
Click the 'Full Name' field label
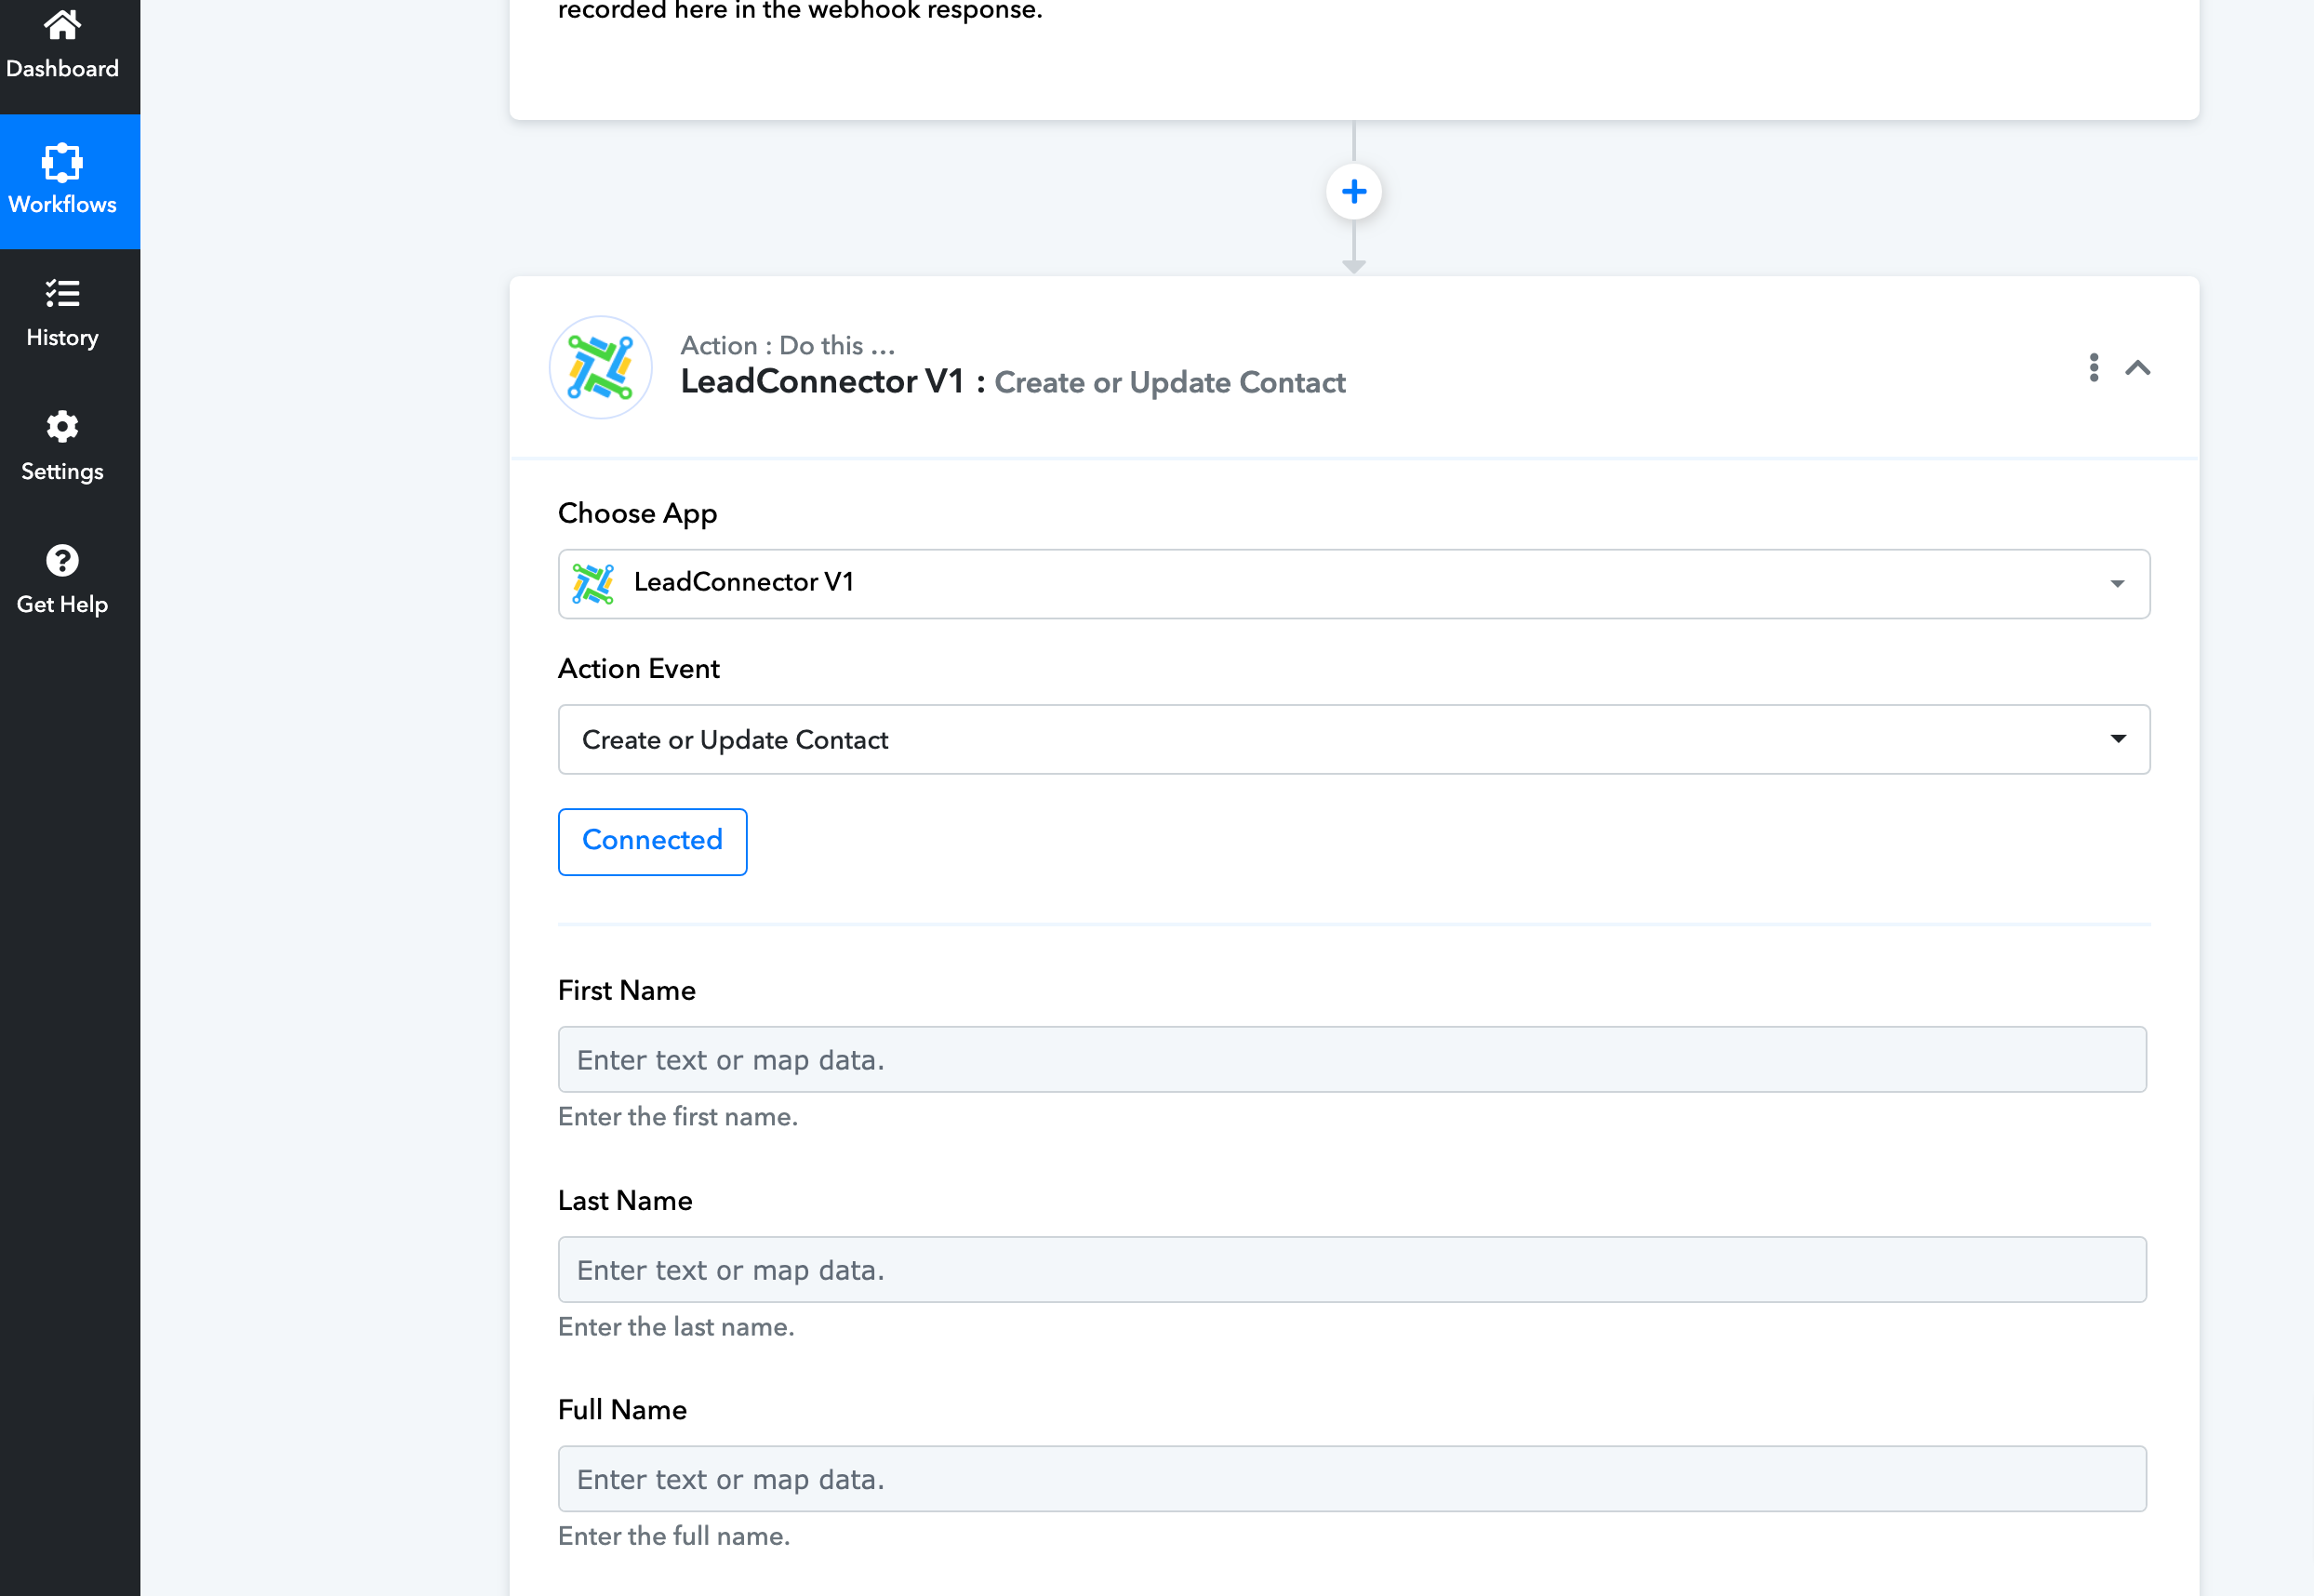click(623, 1410)
